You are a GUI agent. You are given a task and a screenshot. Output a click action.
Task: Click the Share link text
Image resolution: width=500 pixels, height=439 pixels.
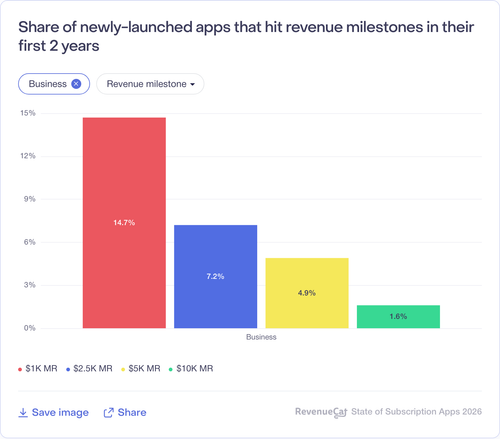(132, 412)
